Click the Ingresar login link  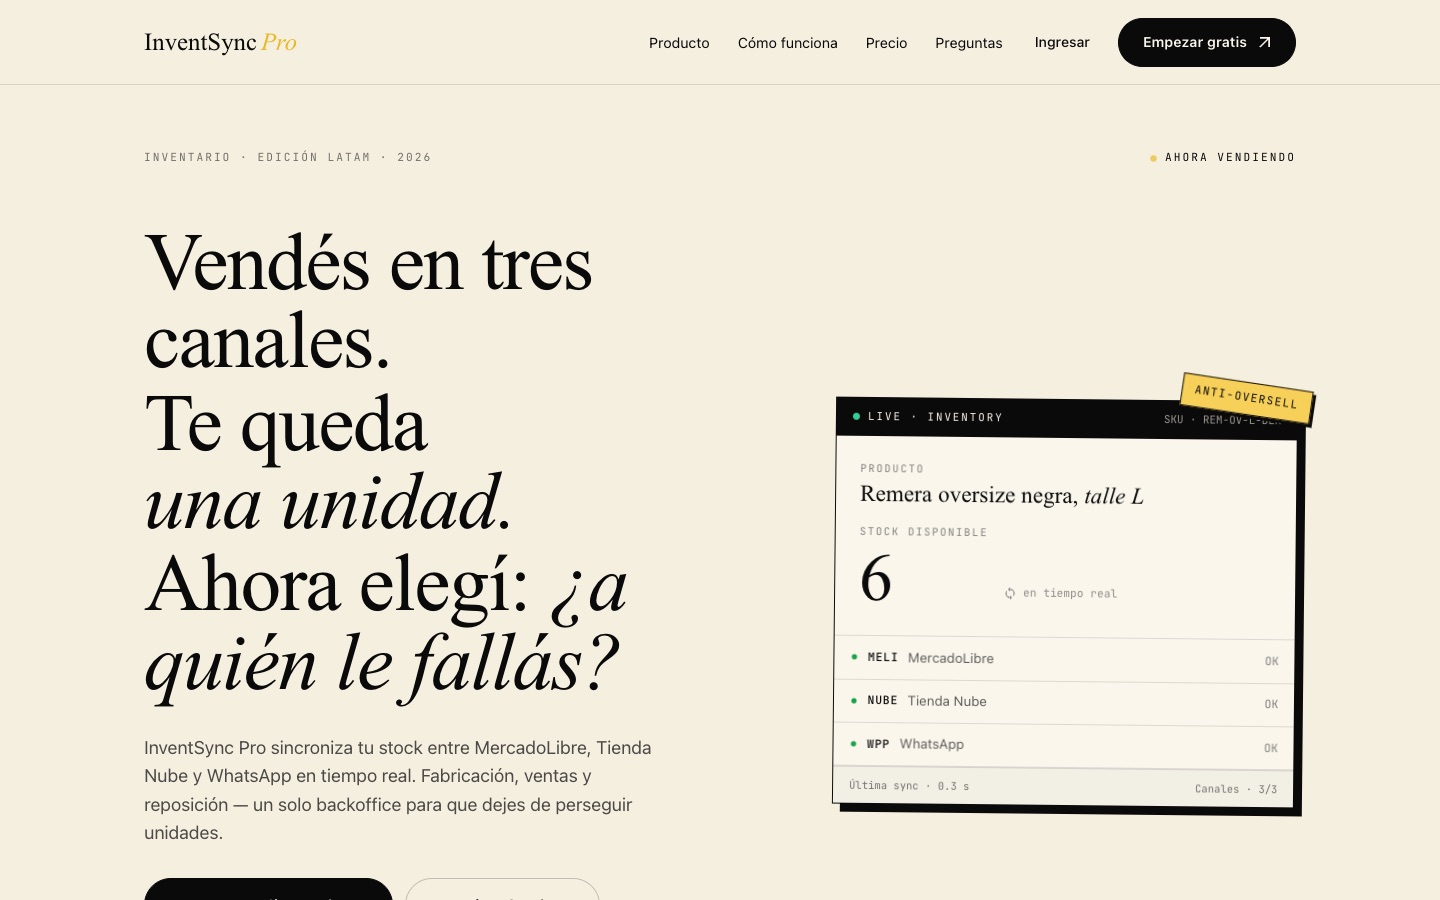pyautogui.click(x=1062, y=42)
